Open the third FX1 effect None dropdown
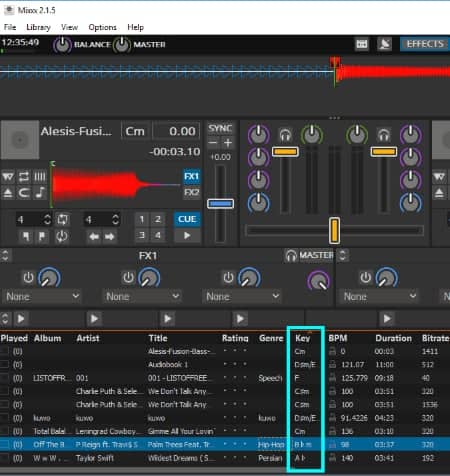The height and width of the screenshot is (476, 450). point(242,296)
